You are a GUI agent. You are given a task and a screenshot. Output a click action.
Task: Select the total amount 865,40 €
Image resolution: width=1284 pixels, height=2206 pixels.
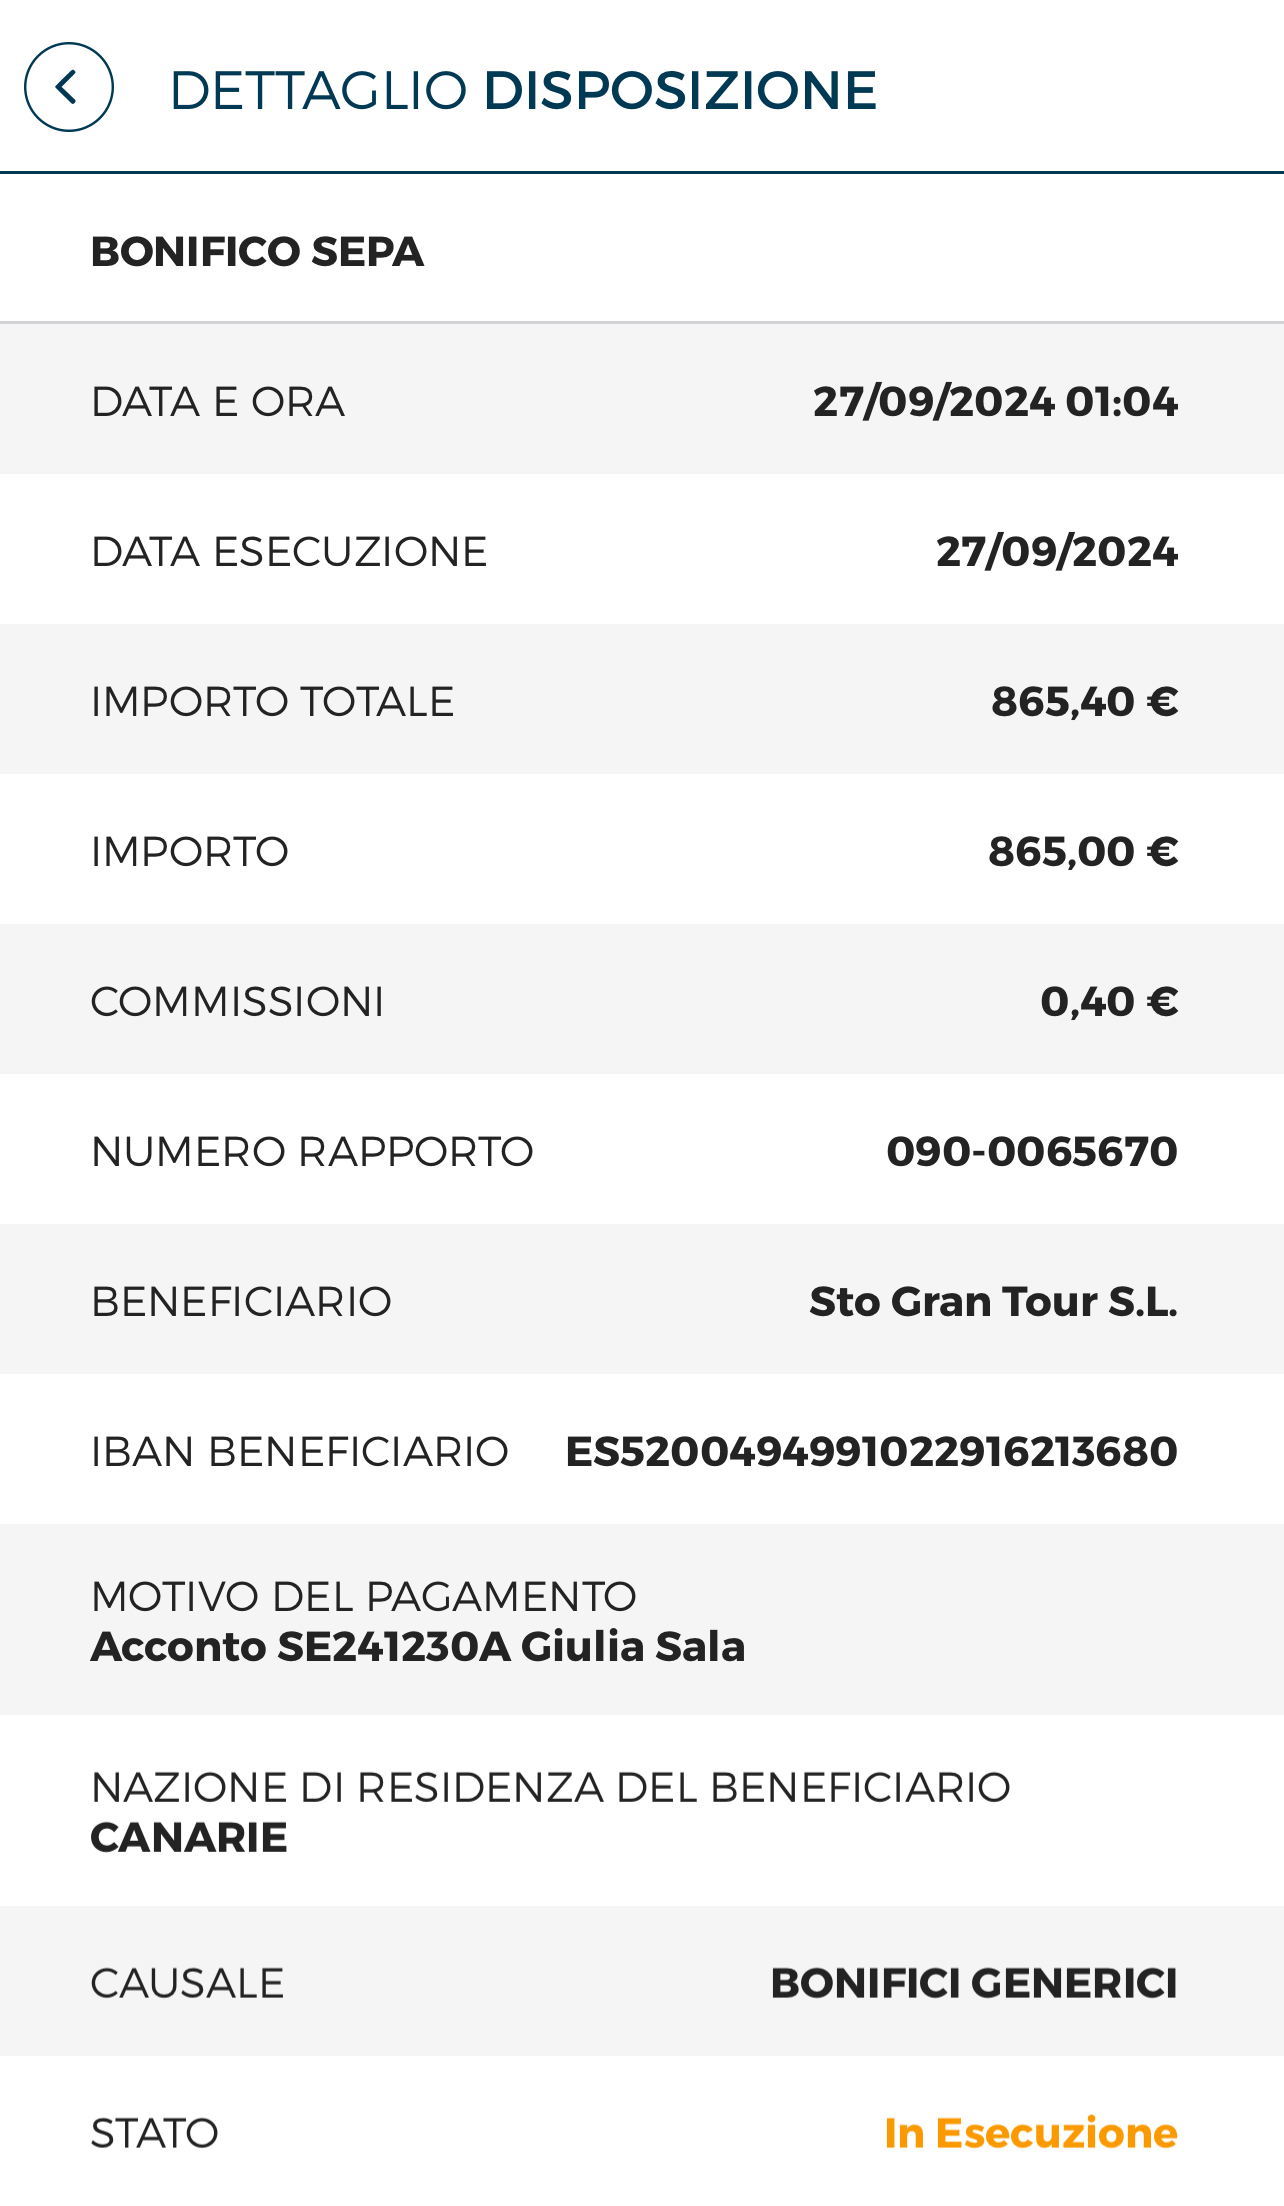coord(1085,701)
